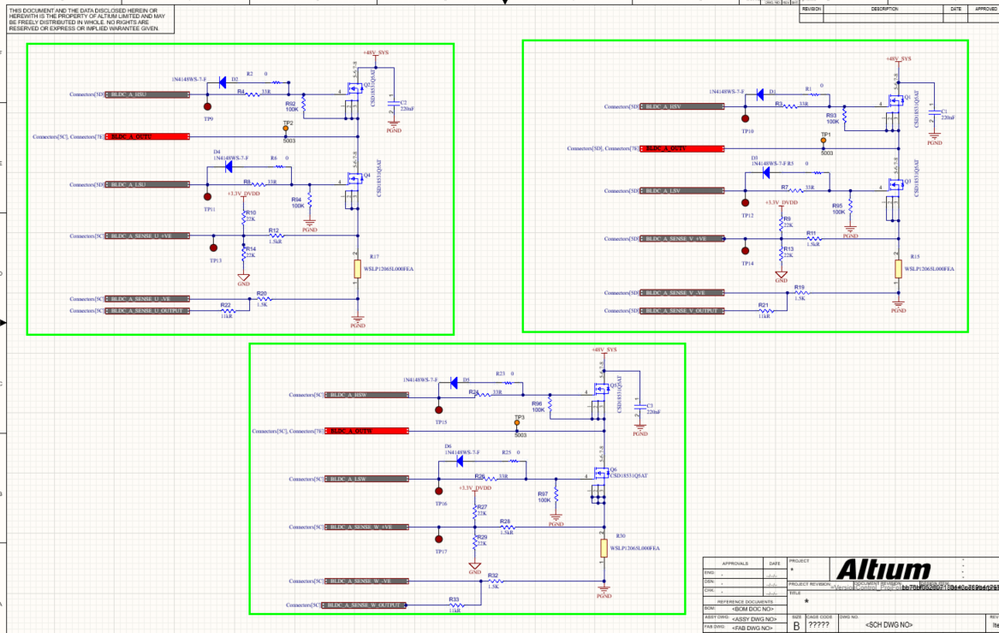Select resistor R22 11kR
Image resolution: width=999 pixels, height=633 pixels.
tap(228, 311)
